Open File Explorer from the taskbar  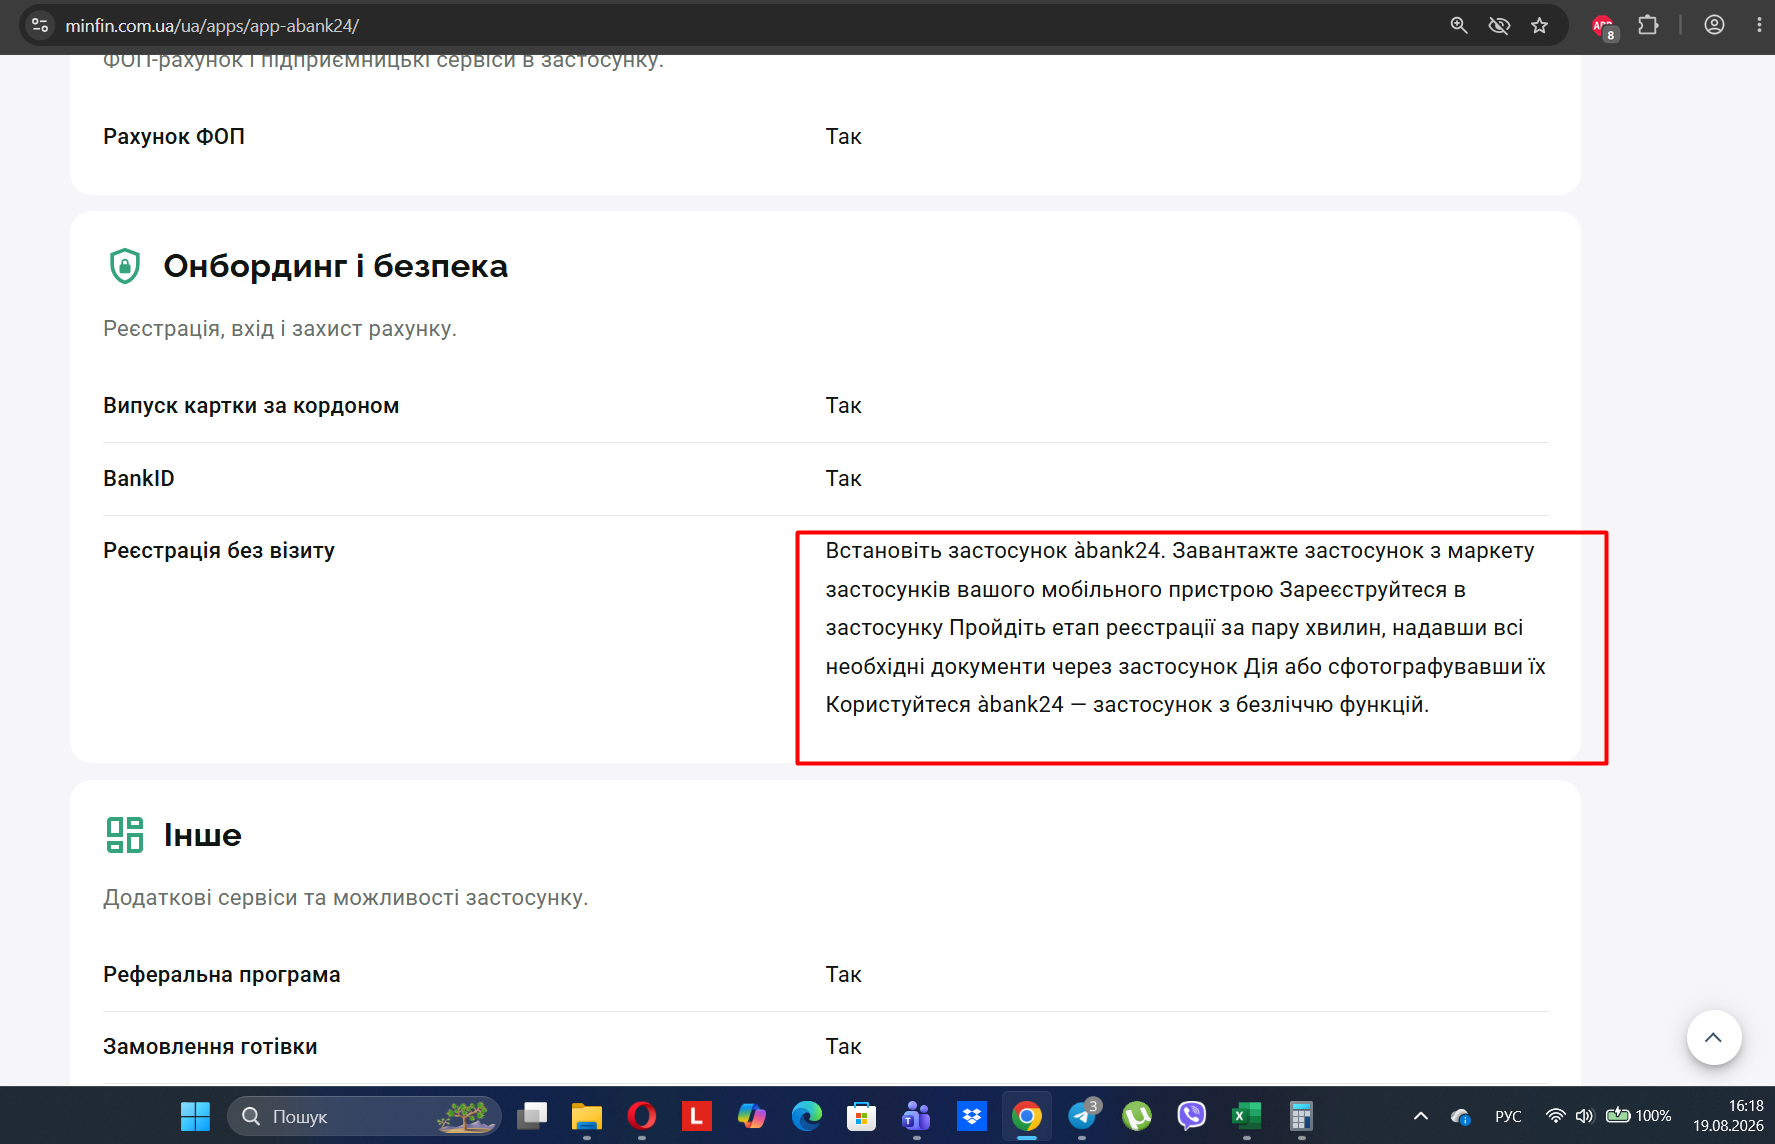587,1116
